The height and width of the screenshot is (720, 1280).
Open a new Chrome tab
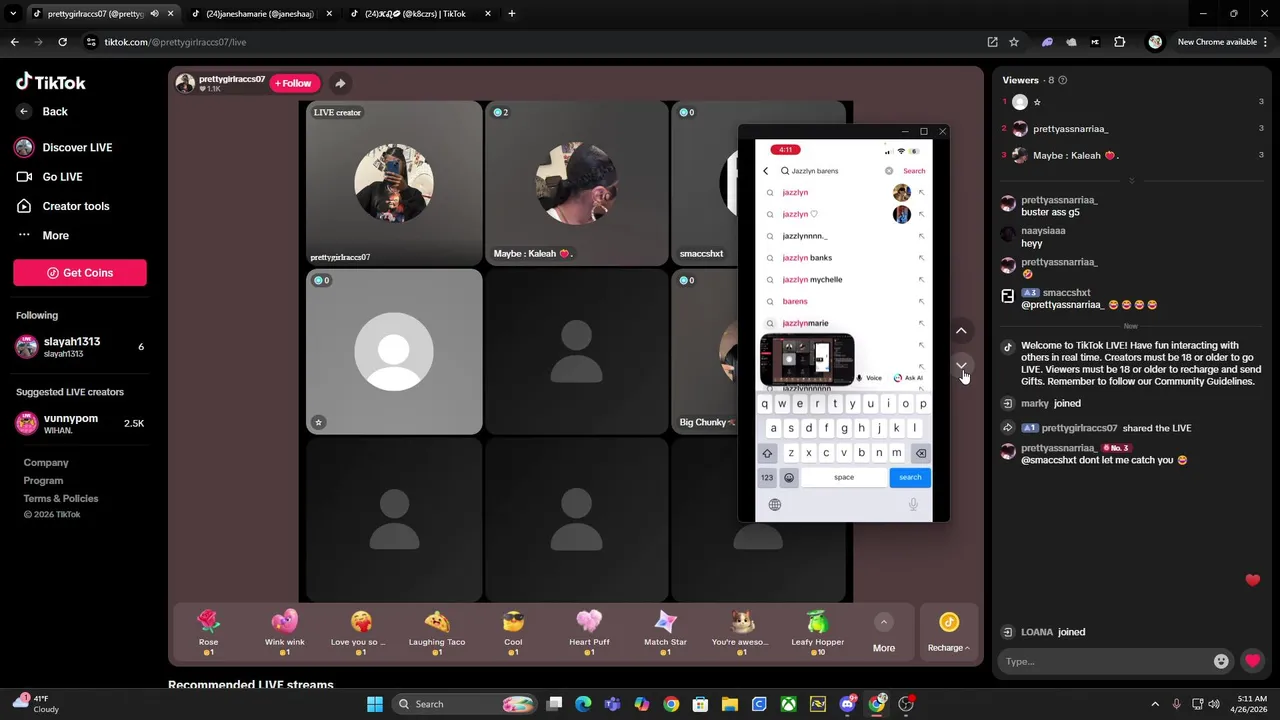click(x=512, y=14)
